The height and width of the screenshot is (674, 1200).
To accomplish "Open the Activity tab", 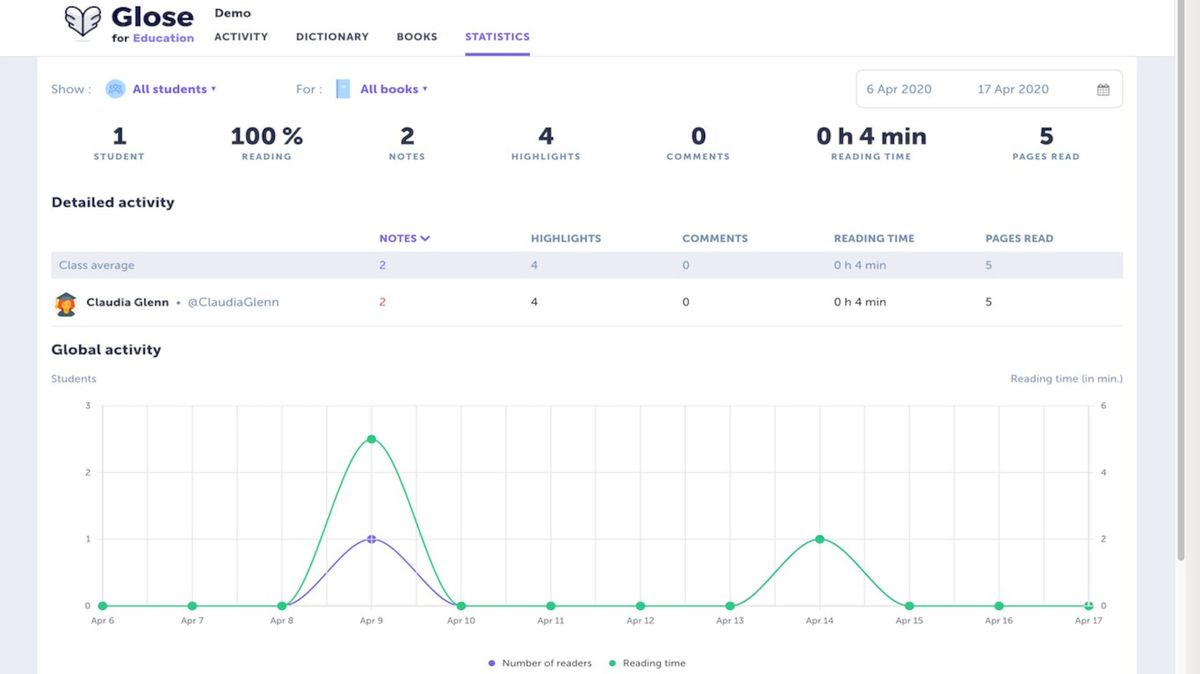I will 241,37.
